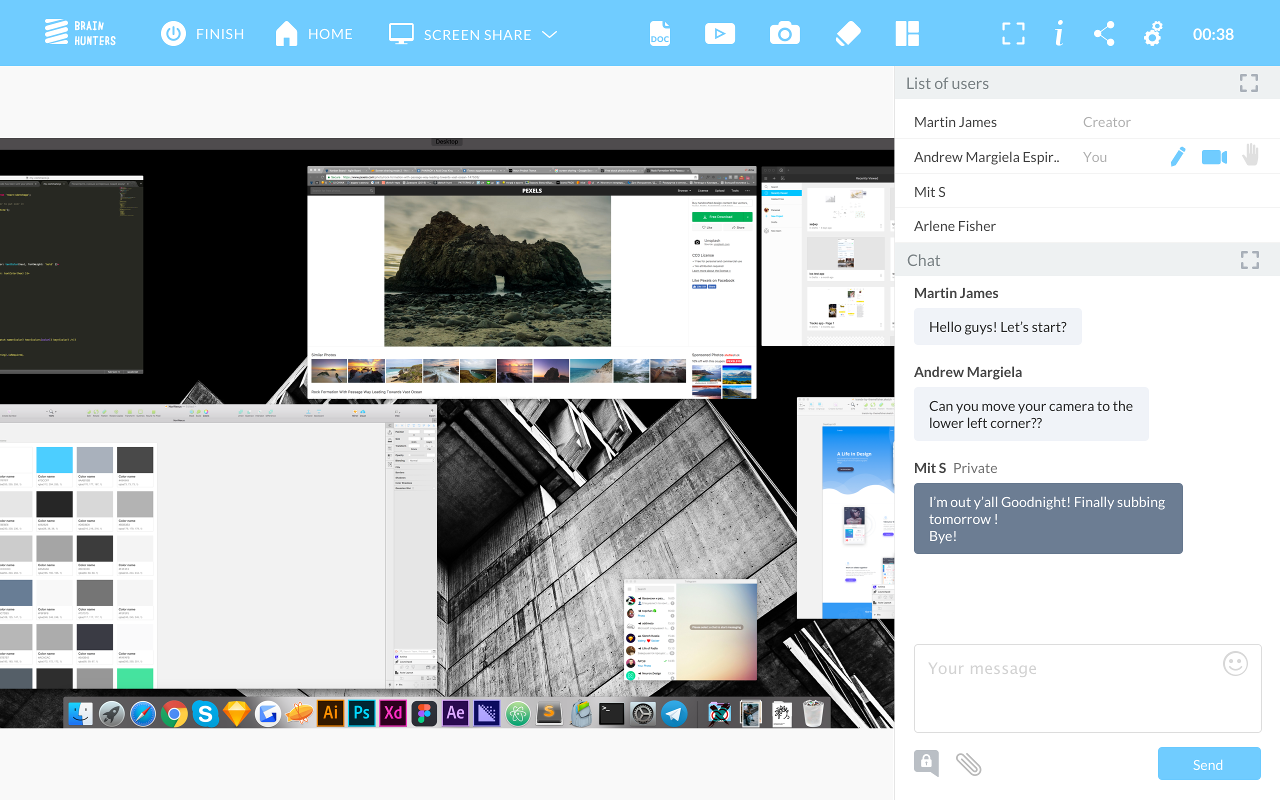Take a screenshot using the camera icon
The height and width of the screenshot is (800, 1280).
click(785, 33)
